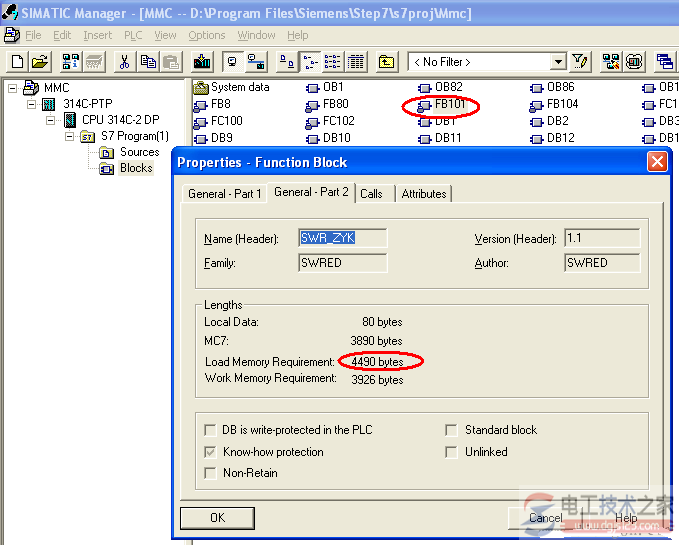Download blocks to PLC toolbar icon
Viewport: 679px width, 545px height.
(202, 61)
